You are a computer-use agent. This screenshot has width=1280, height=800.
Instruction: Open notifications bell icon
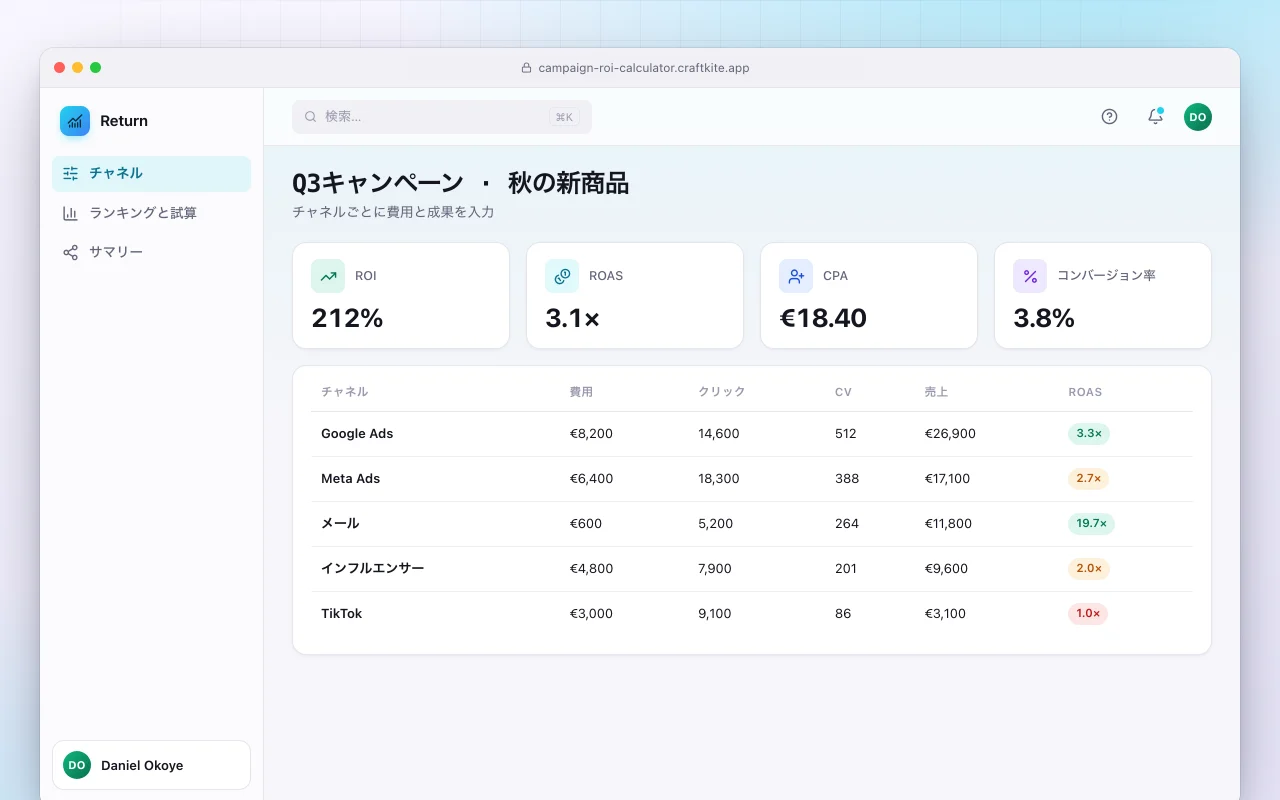click(x=1155, y=116)
